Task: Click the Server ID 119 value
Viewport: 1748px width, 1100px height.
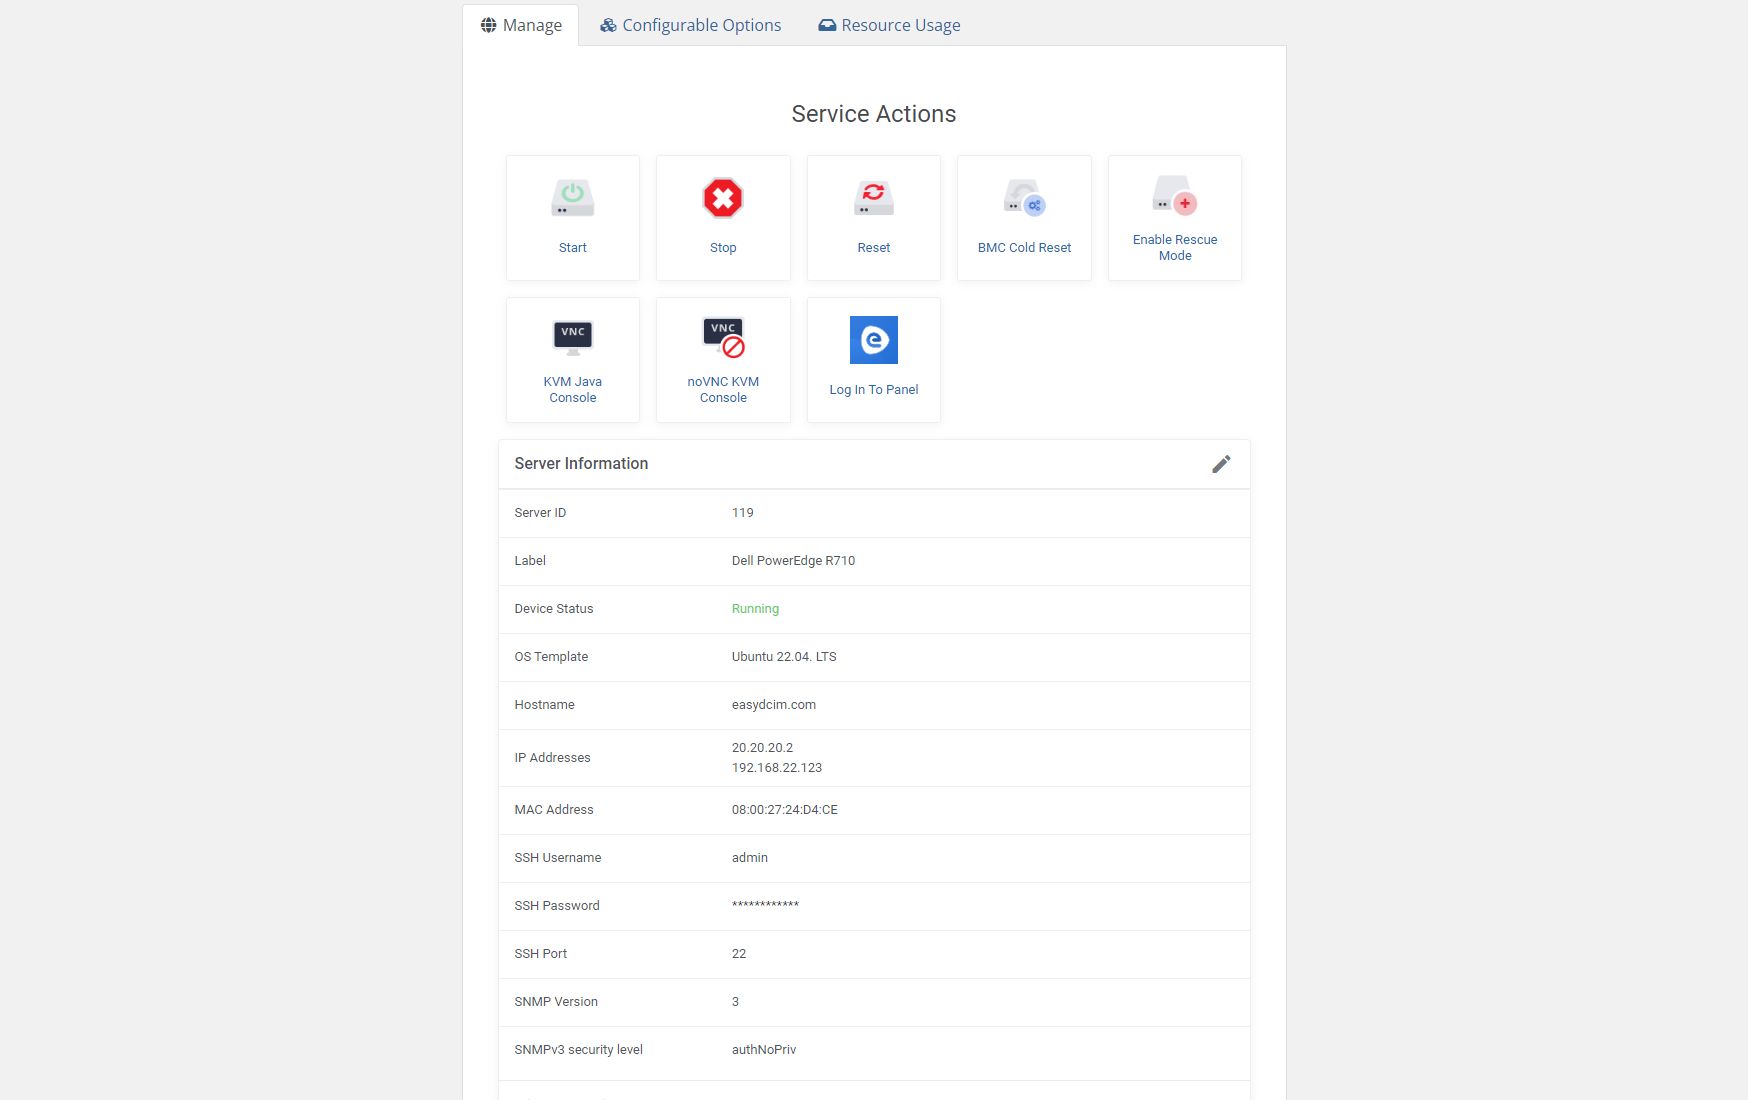Action: (742, 512)
